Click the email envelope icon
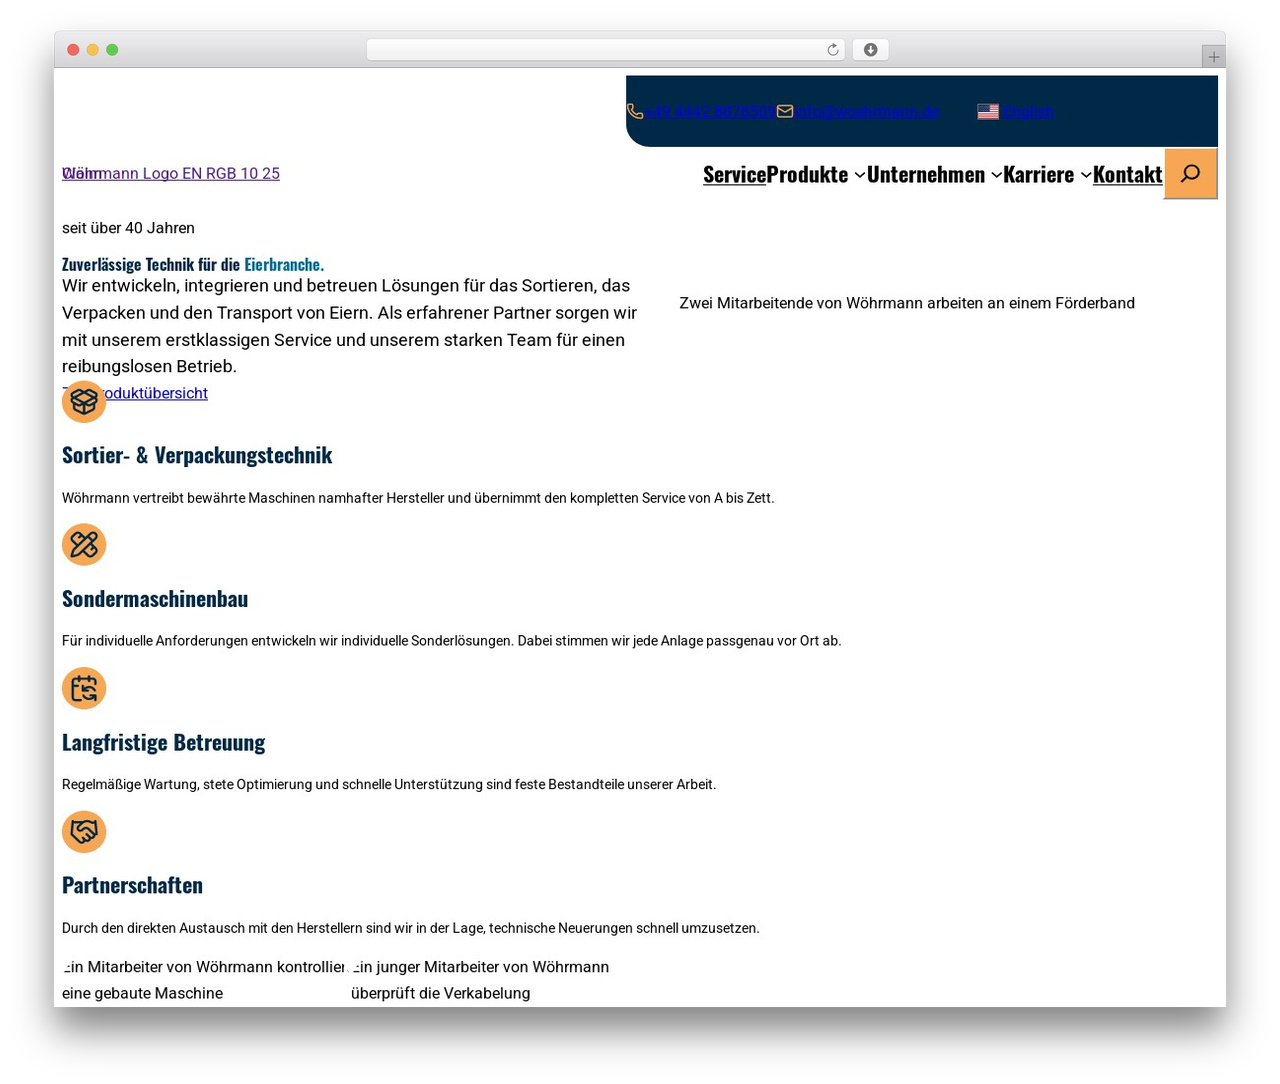This screenshot has height=1084, width=1280. pyautogui.click(x=785, y=111)
